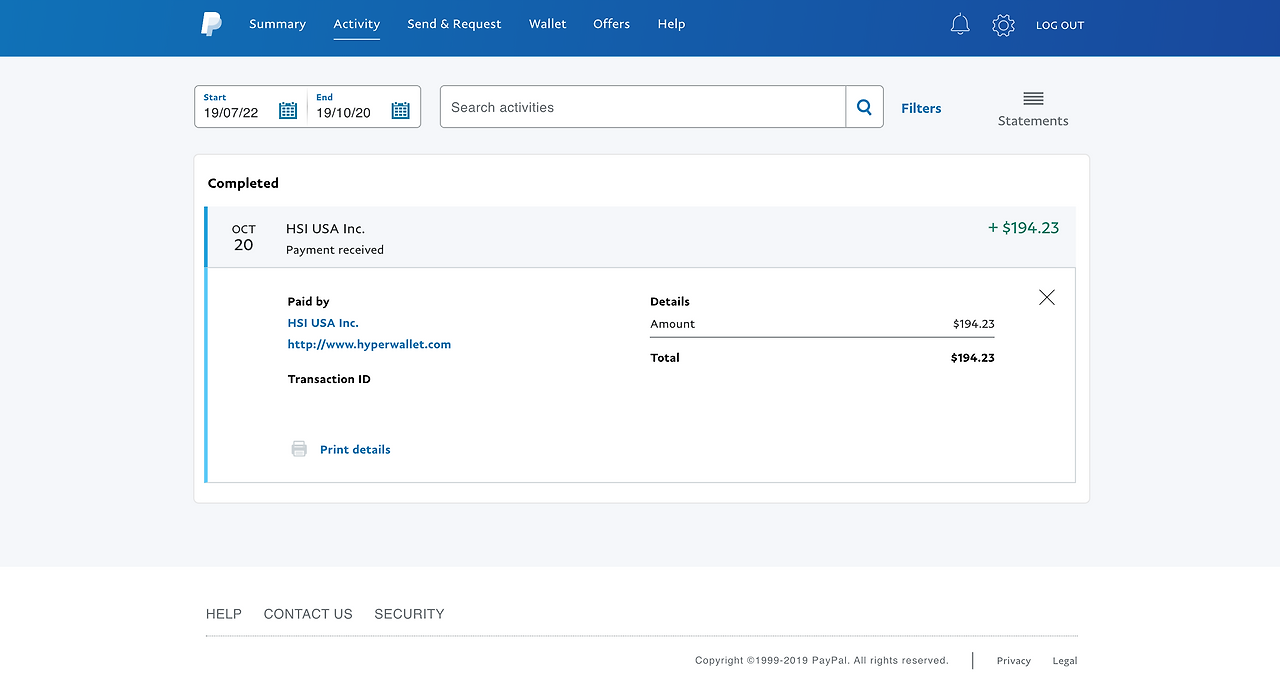Open Send & Request page
Image resolution: width=1280 pixels, height=673 pixels.
(454, 24)
